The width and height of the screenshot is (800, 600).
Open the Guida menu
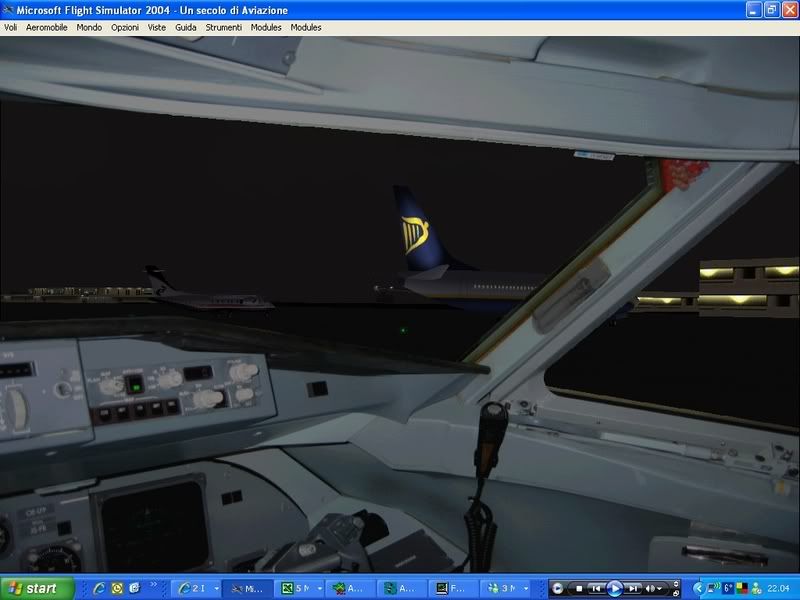pos(186,28)
